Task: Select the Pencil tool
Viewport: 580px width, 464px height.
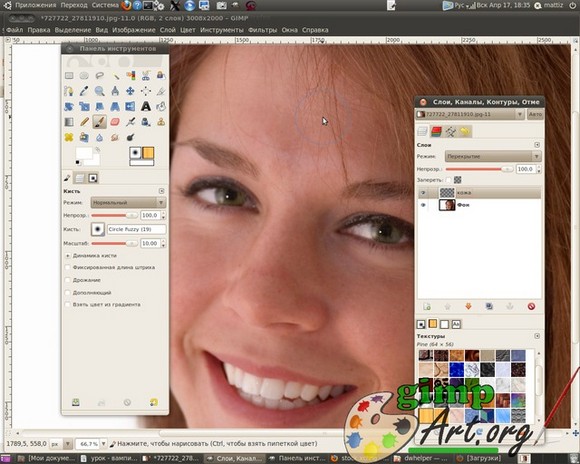Action: click(84, 122)
